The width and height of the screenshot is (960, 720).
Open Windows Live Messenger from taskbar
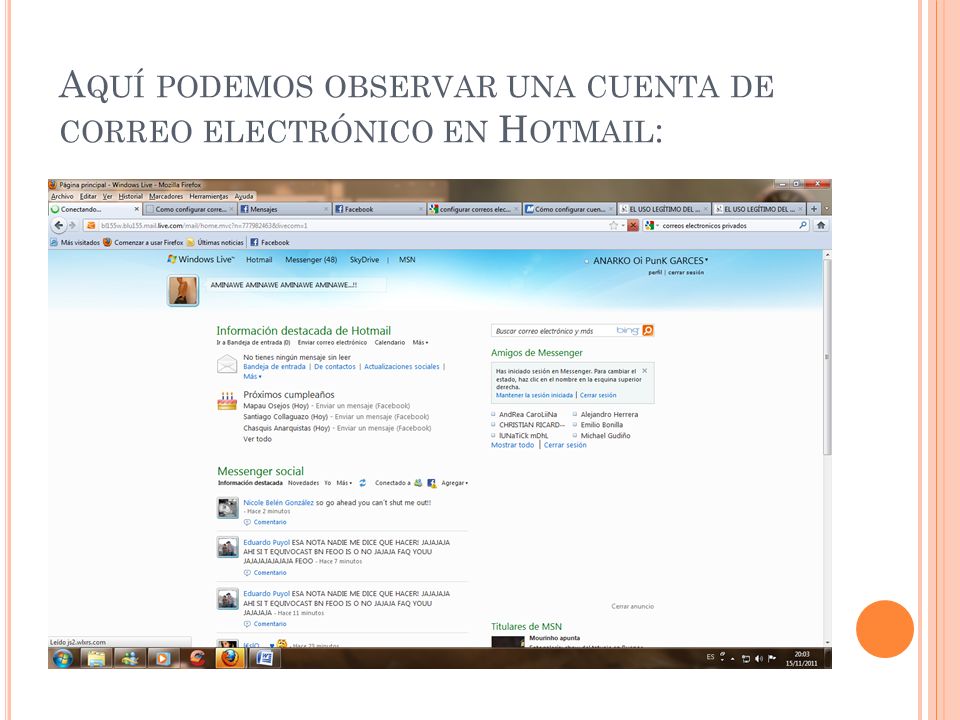tap(129, 658)
